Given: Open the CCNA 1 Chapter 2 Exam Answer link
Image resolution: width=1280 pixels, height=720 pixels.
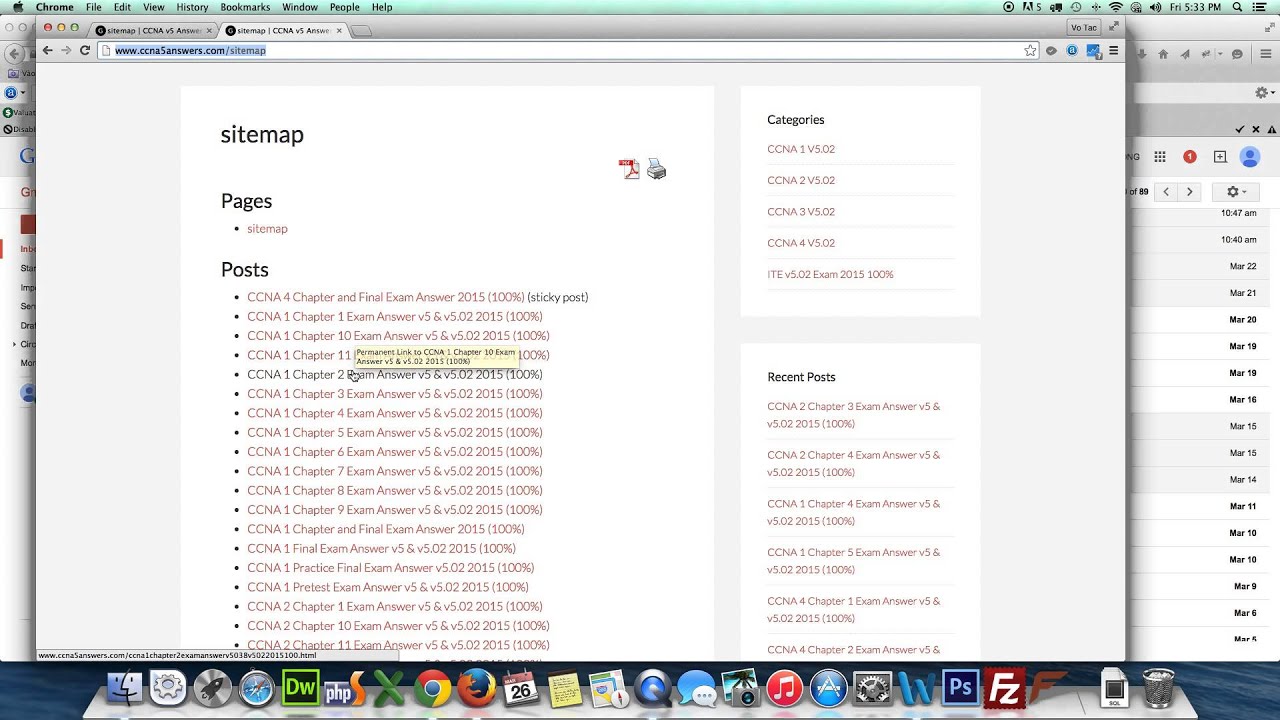Looking at the screenshot, I should 394,374.
